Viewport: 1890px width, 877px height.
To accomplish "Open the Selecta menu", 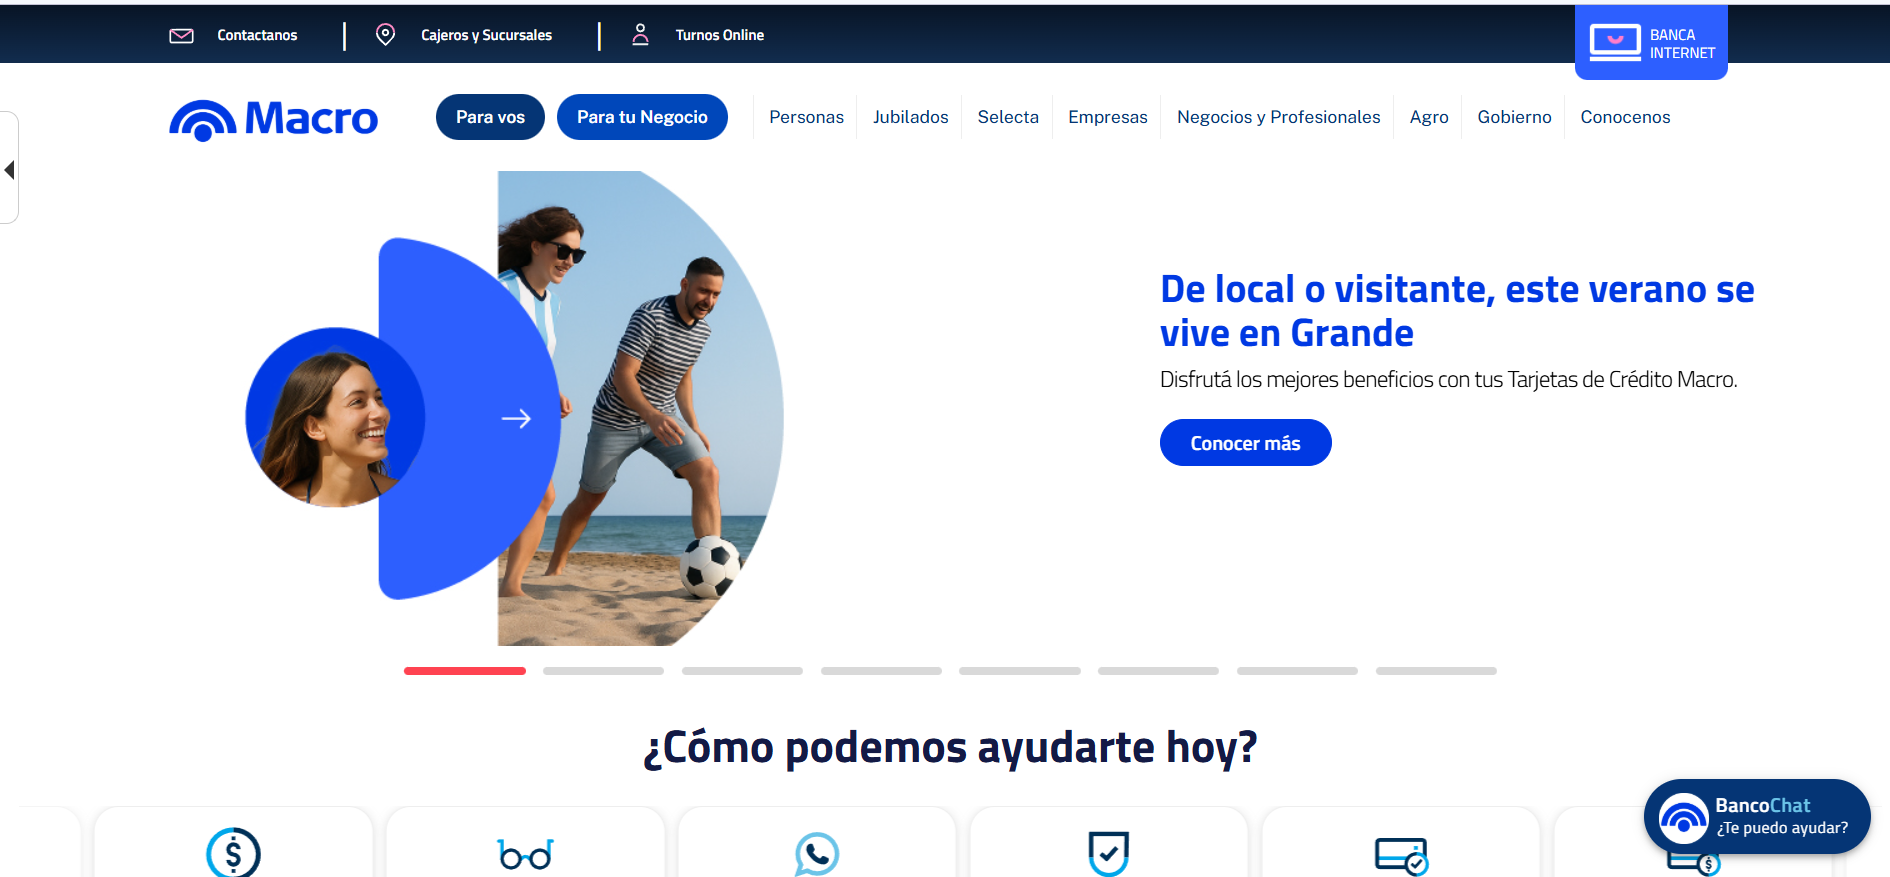I will [1008, 117].
